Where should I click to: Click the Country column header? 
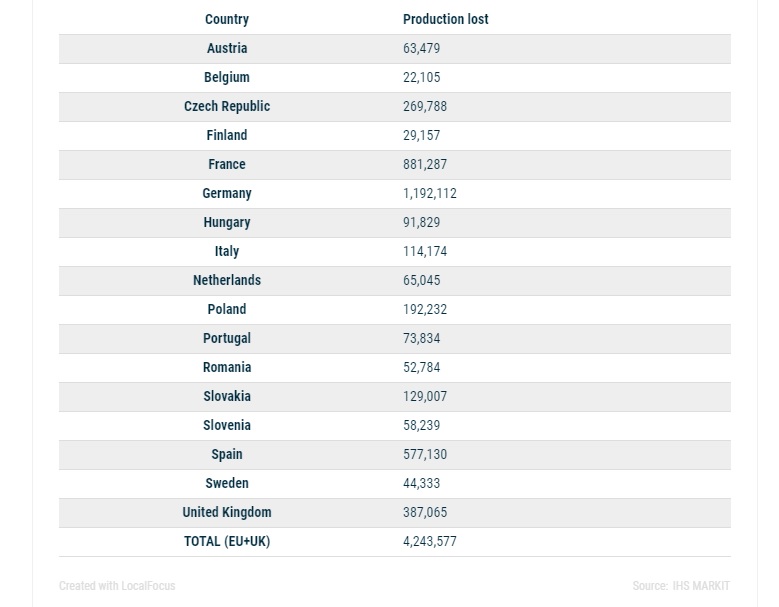pyautogui.click(x=227, y=19)
